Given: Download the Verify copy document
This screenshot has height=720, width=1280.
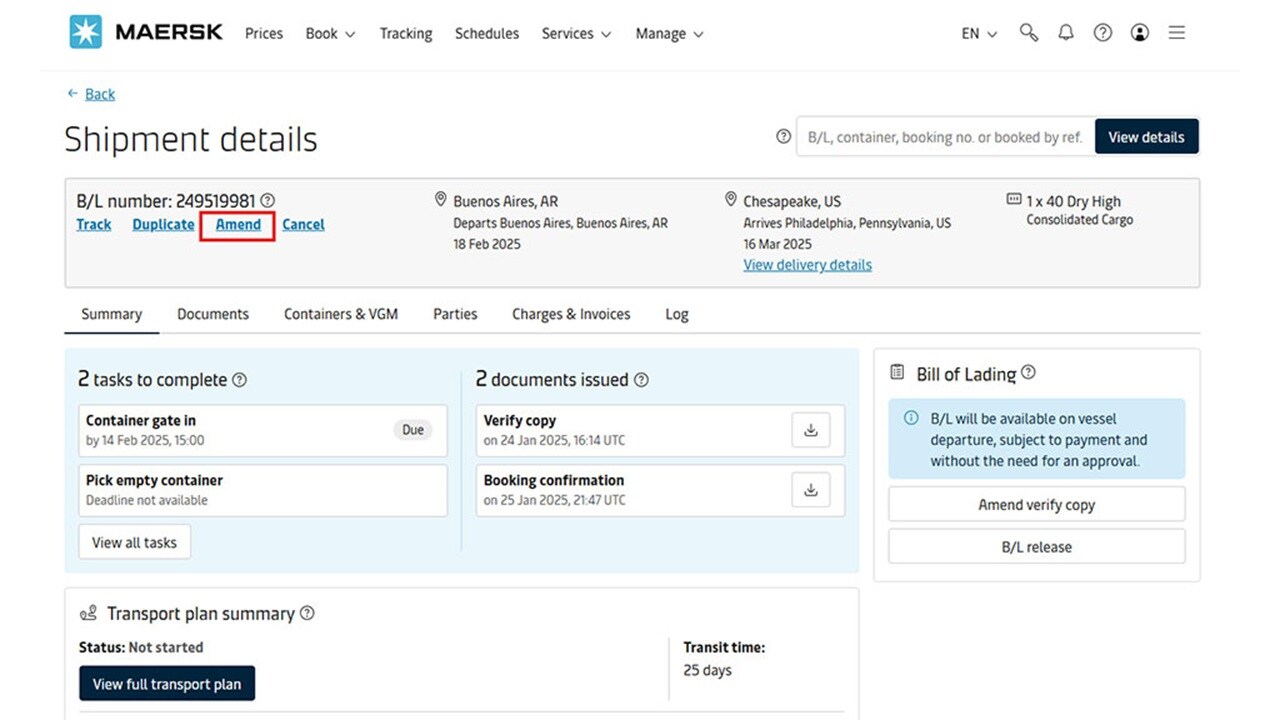Looking at the screenshot, I should [811, 429].
